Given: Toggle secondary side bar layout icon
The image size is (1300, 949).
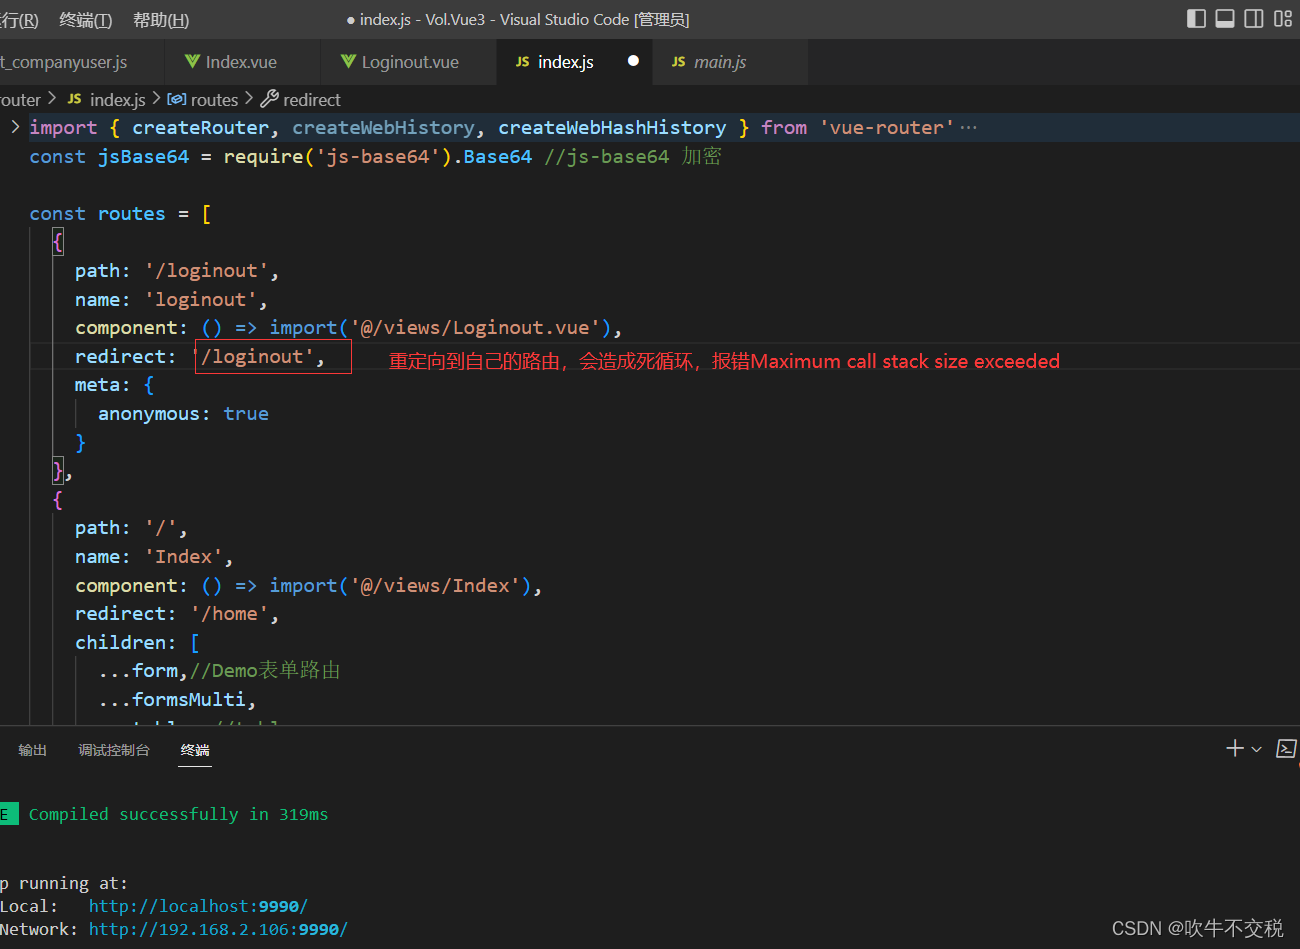Looking at the screenshot, I should coord(1254,19).
